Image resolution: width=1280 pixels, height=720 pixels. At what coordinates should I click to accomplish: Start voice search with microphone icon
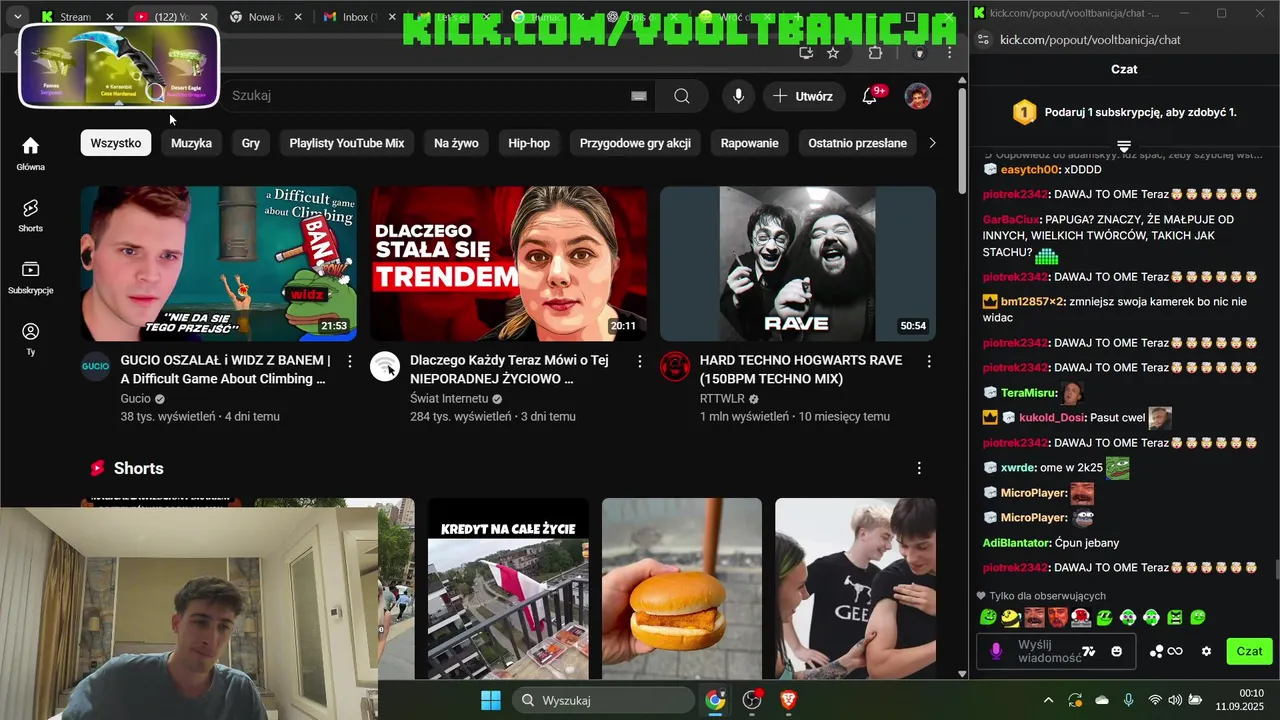click(x=738, y=96)
